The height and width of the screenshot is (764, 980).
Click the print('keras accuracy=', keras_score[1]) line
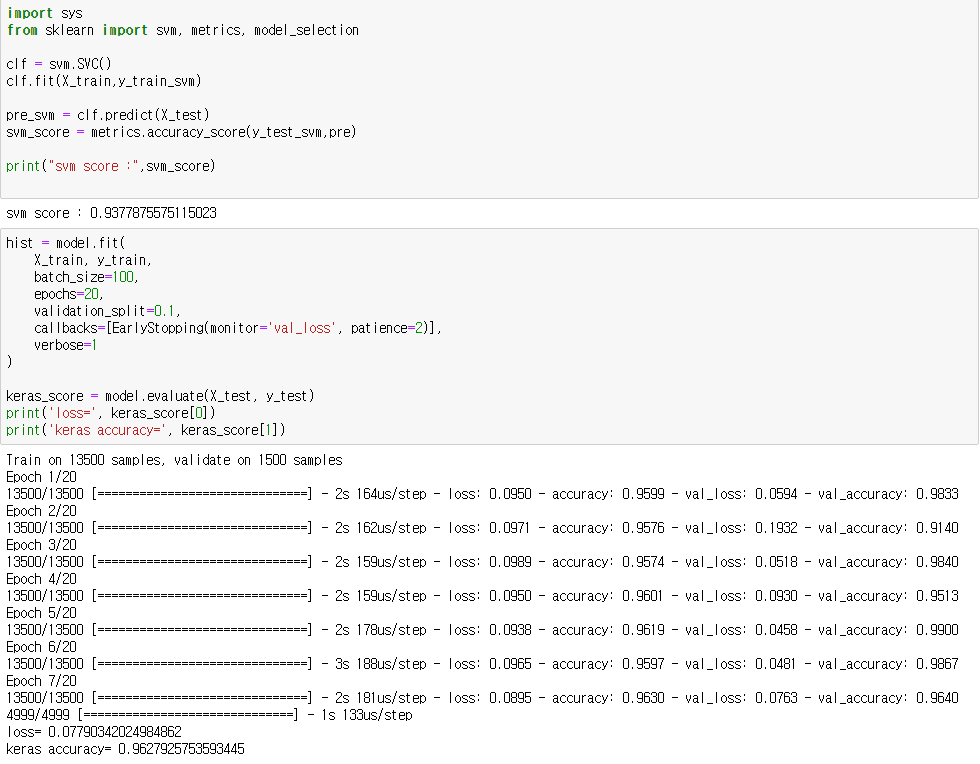point(146,430)
